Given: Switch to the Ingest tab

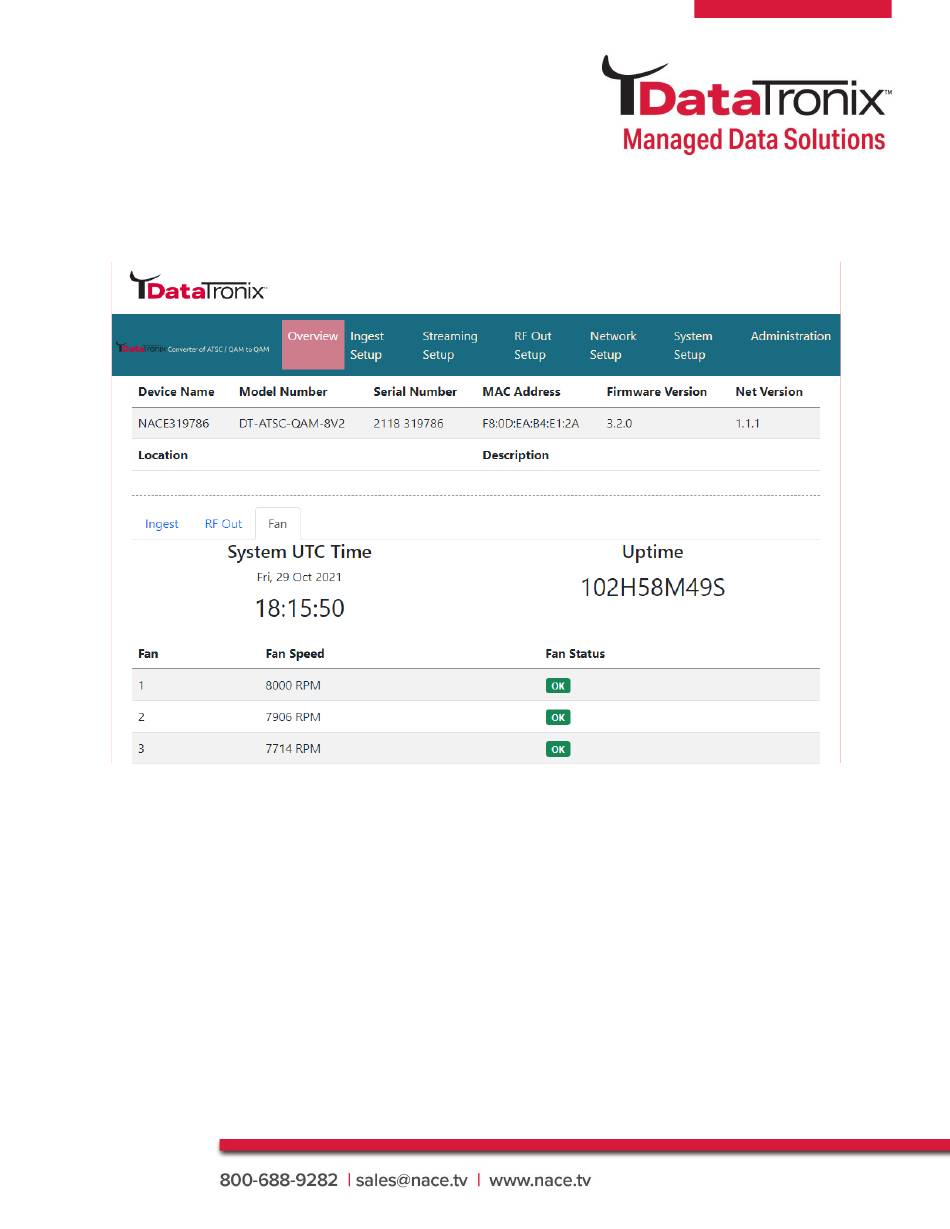Looking at the screenshot, I should tap(162, 524).
